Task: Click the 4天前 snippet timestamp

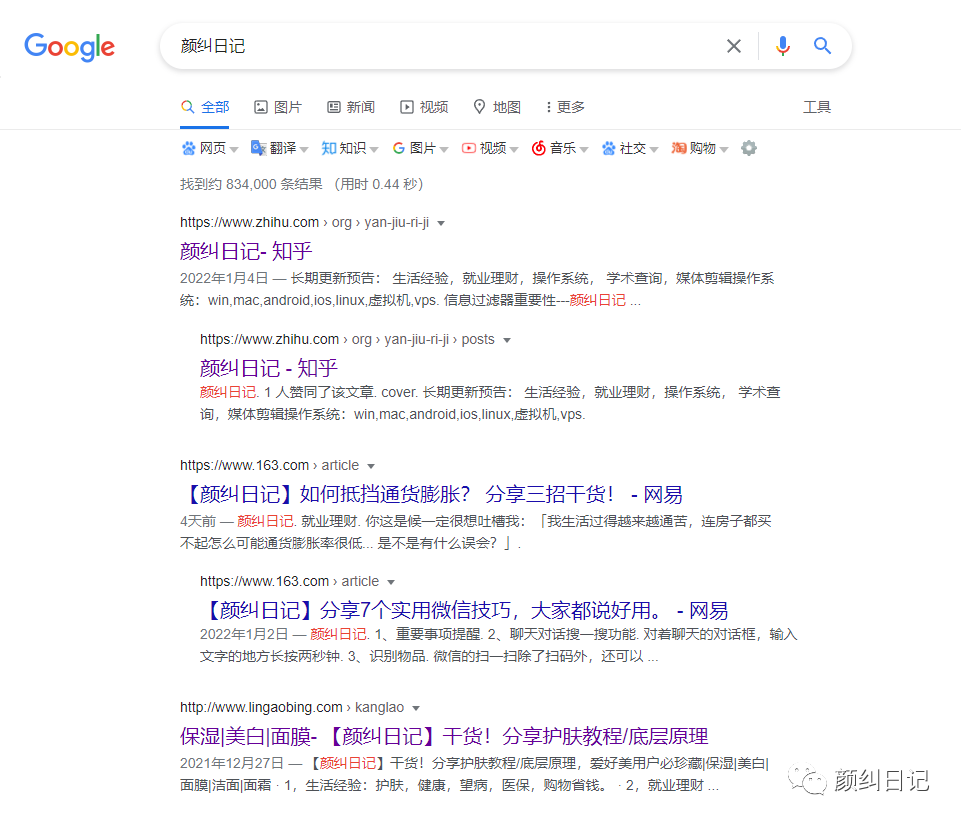Action: 198,521
